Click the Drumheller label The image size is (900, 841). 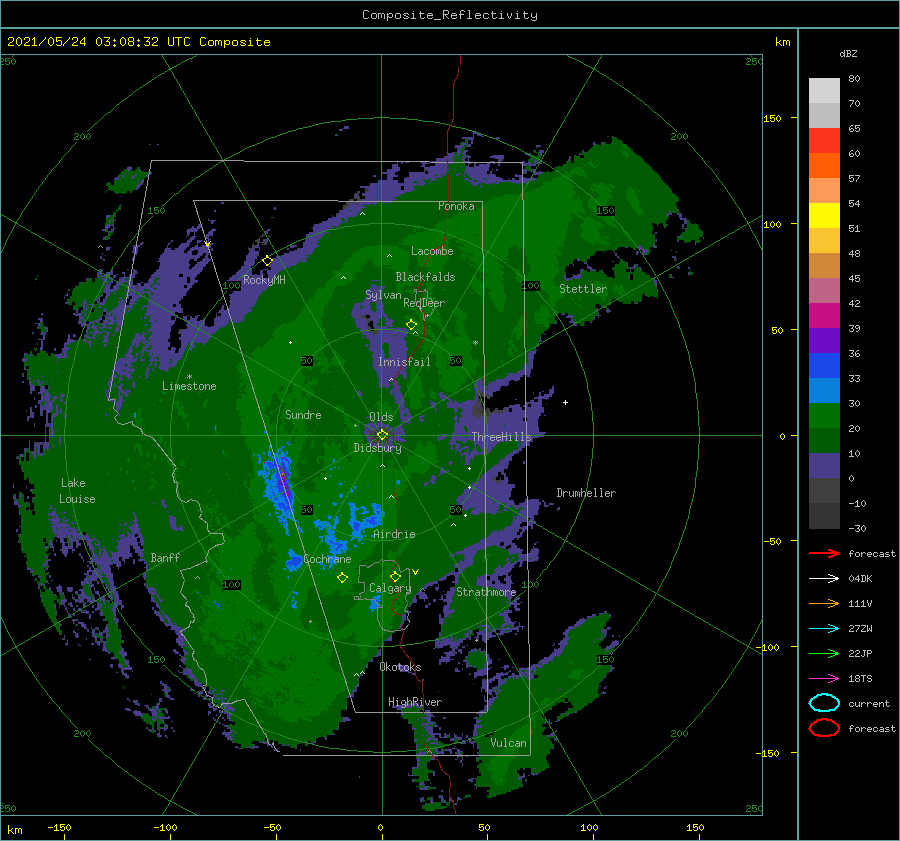click(586, 493)
